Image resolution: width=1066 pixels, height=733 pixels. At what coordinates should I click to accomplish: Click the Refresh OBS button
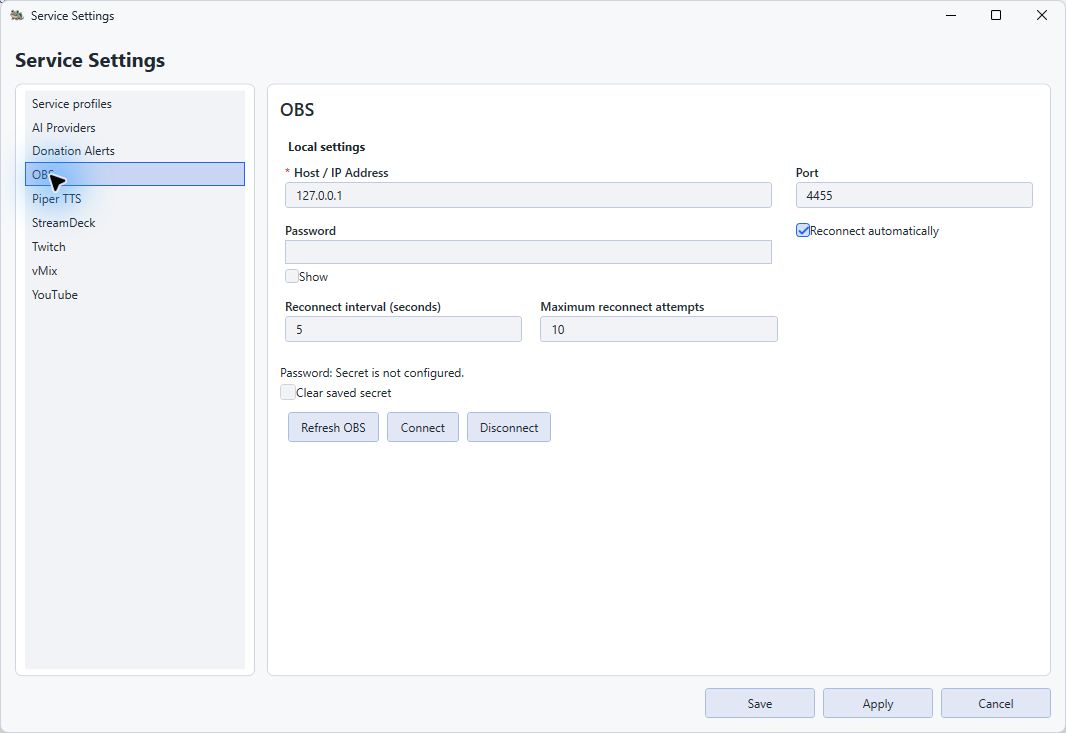[x=333, y=427]
